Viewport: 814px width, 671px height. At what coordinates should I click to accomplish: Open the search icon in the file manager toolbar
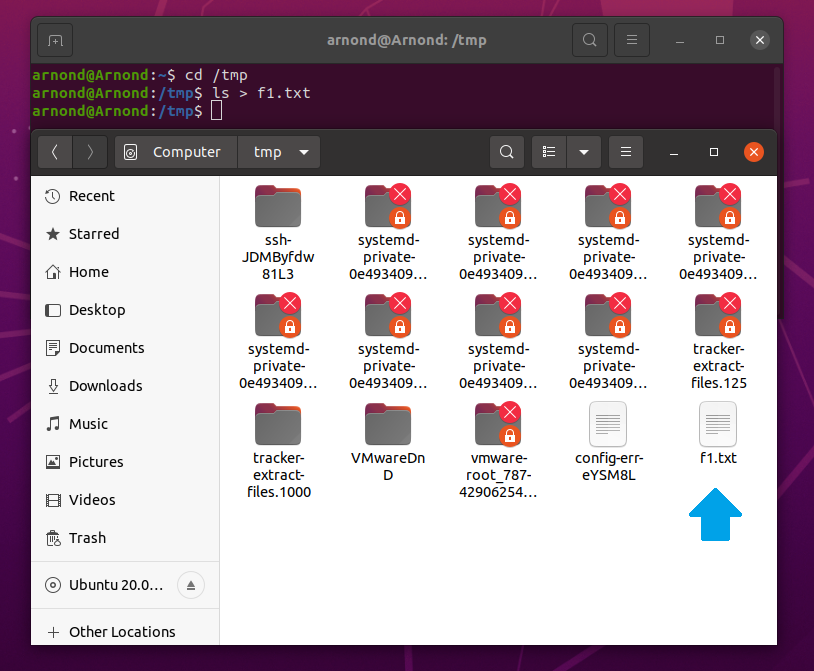click(507, 151)
